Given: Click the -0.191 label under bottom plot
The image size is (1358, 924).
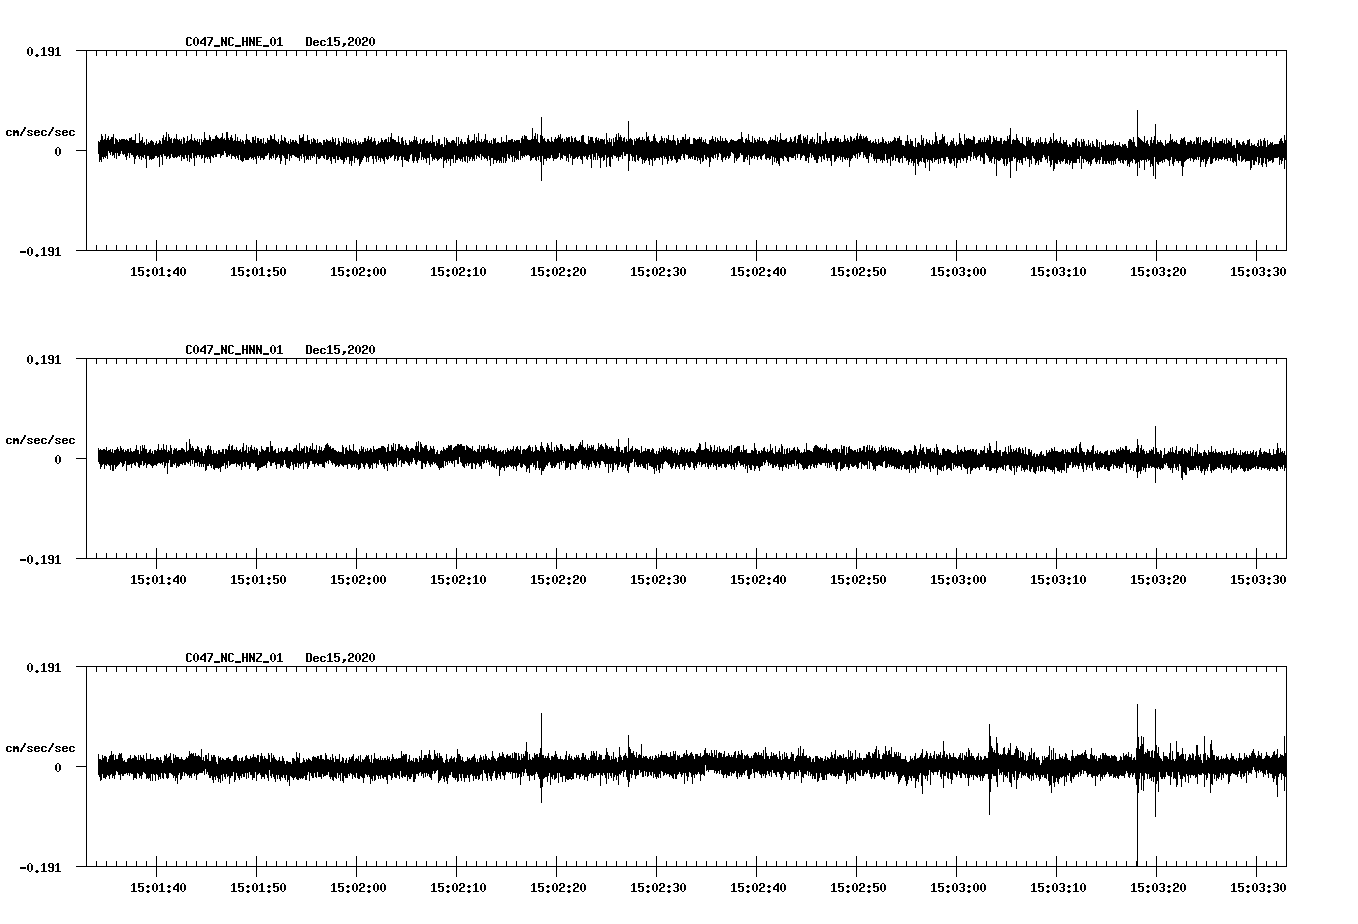Looking at the screenshot, I should 42,868.
